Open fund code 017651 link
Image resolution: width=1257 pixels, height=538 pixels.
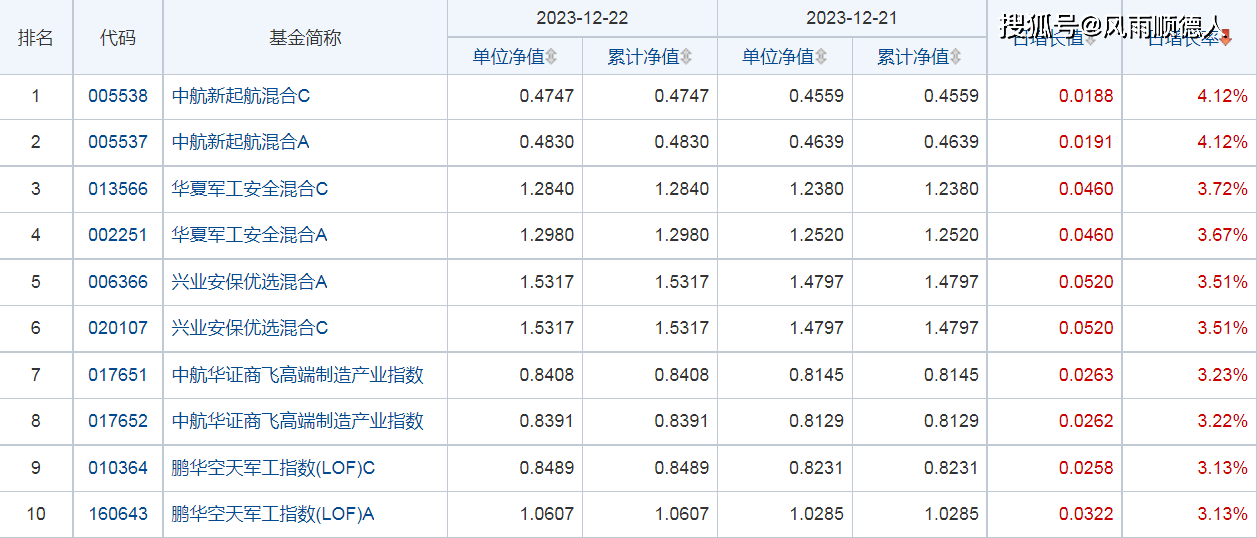coord(118,375)
